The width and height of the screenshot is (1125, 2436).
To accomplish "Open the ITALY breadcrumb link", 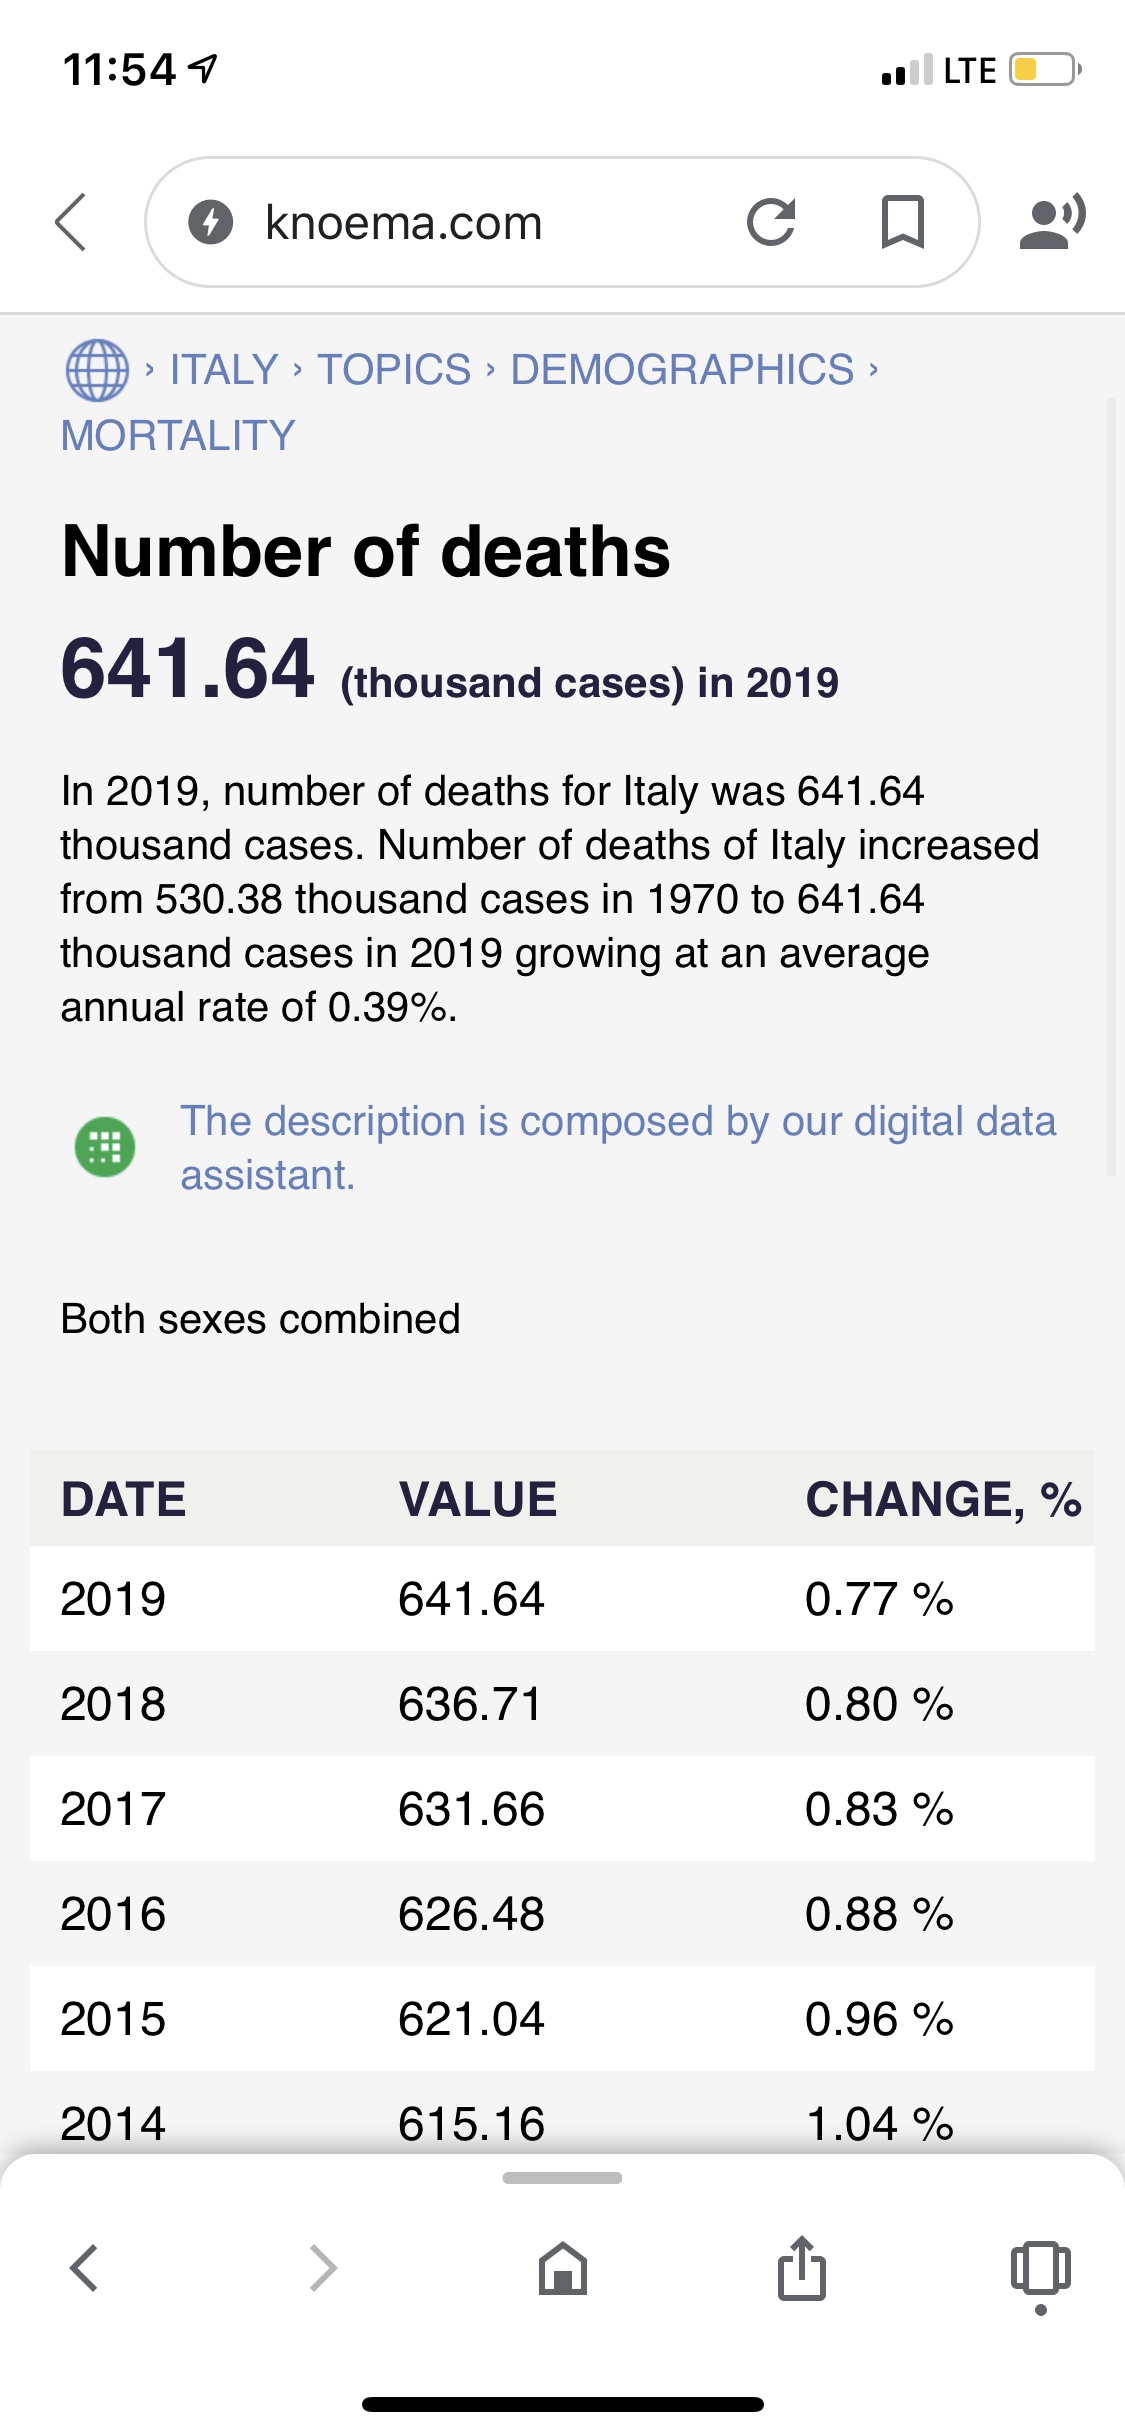I will (x=224, y=370).
